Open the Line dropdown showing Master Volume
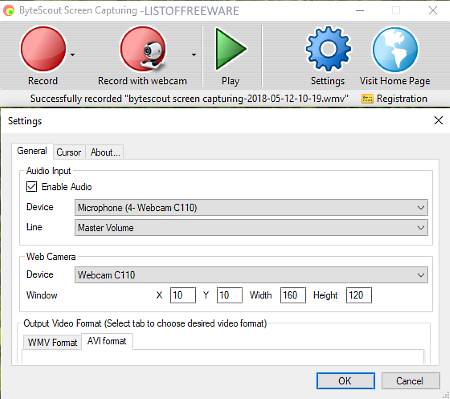 coord(251,228)
